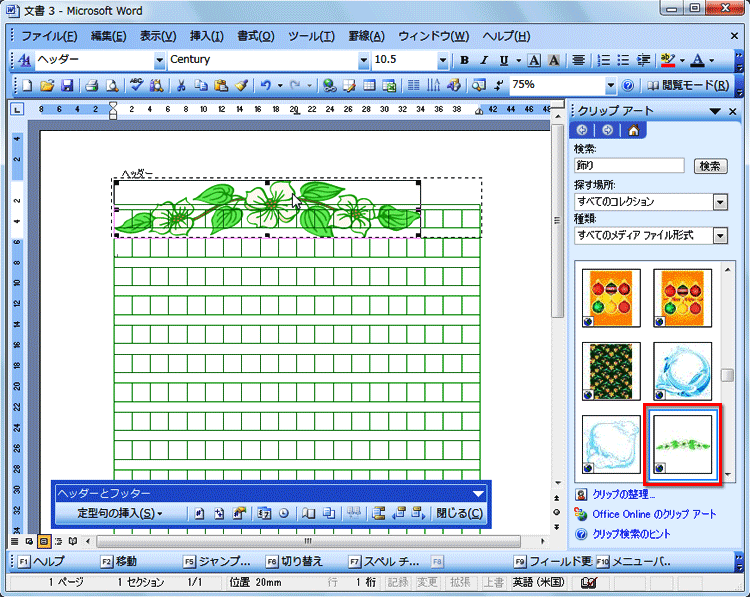This screenshot has height=597, width=750.
Task: Insert a table from the standard toolbar
Action: coord(369,86)
